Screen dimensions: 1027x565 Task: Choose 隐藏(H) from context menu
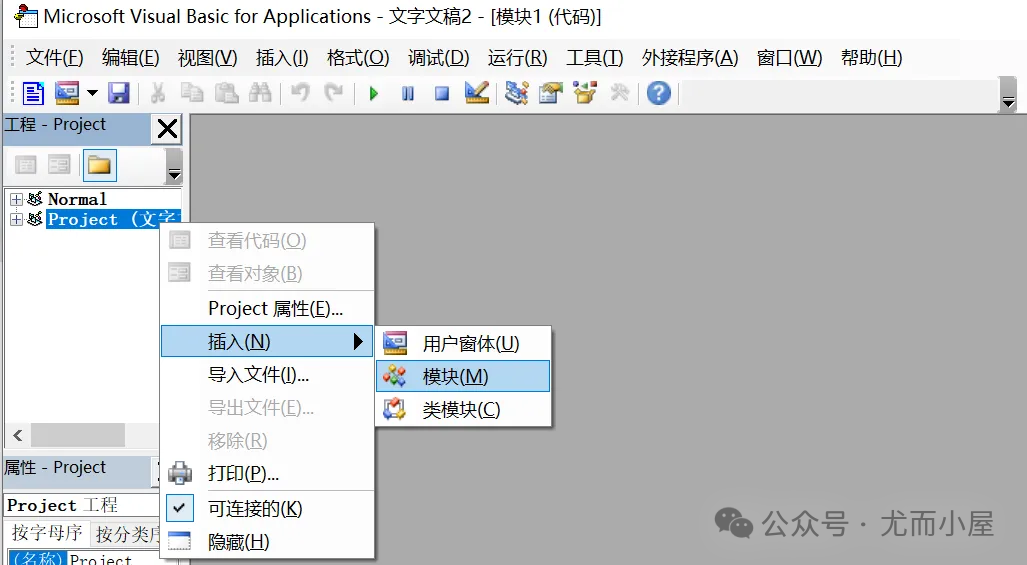(267, 541)
